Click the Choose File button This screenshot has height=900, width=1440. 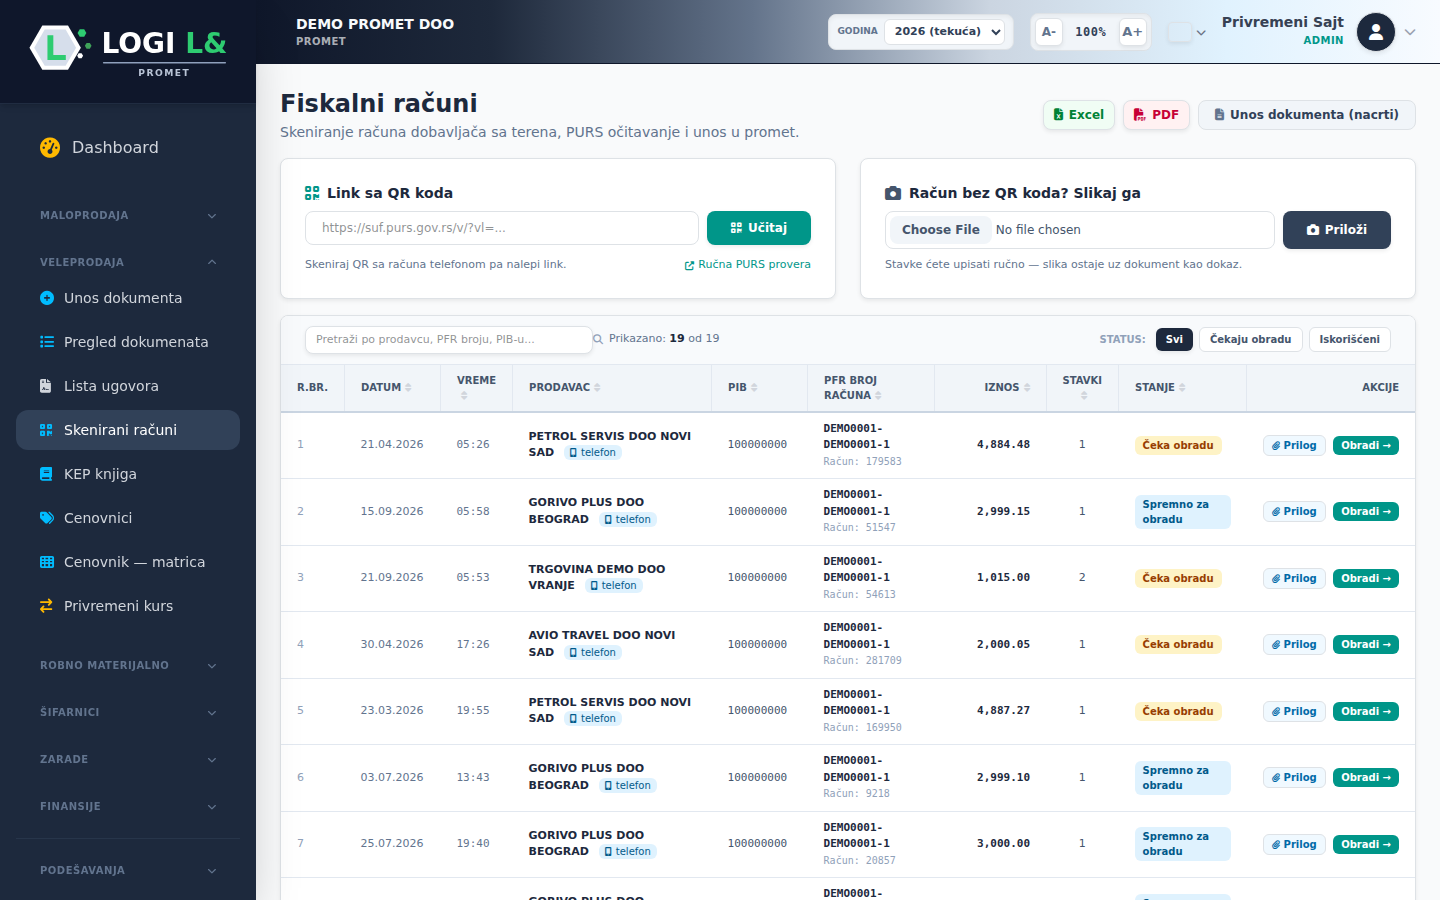(x=940, y=230)
